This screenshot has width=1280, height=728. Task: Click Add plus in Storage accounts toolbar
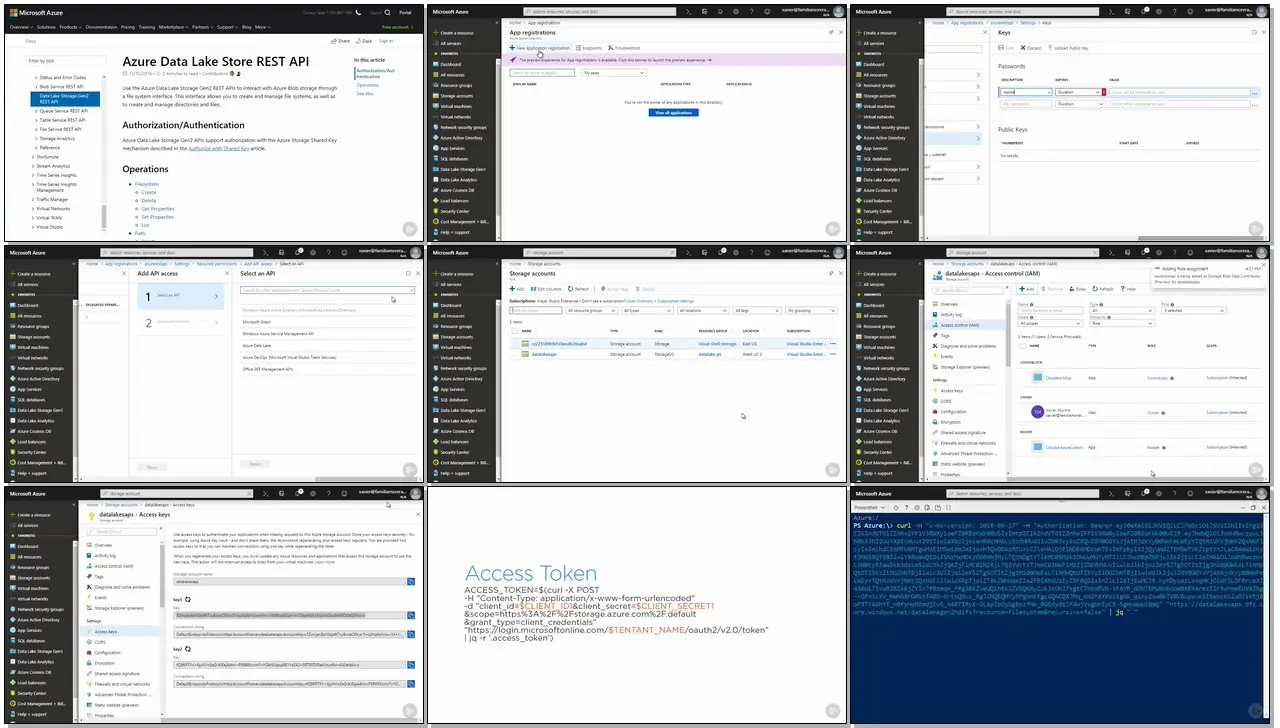pyautogui.click(x=517, y=289)
